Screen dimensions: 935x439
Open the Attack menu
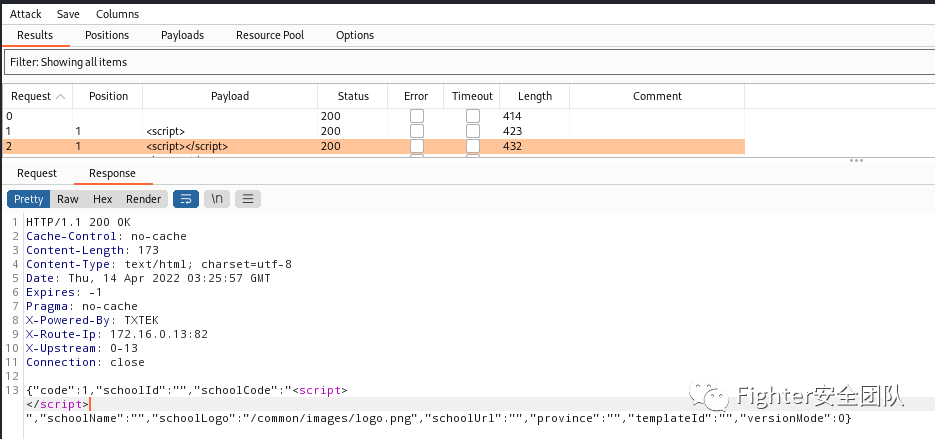(x=26, y=14)
